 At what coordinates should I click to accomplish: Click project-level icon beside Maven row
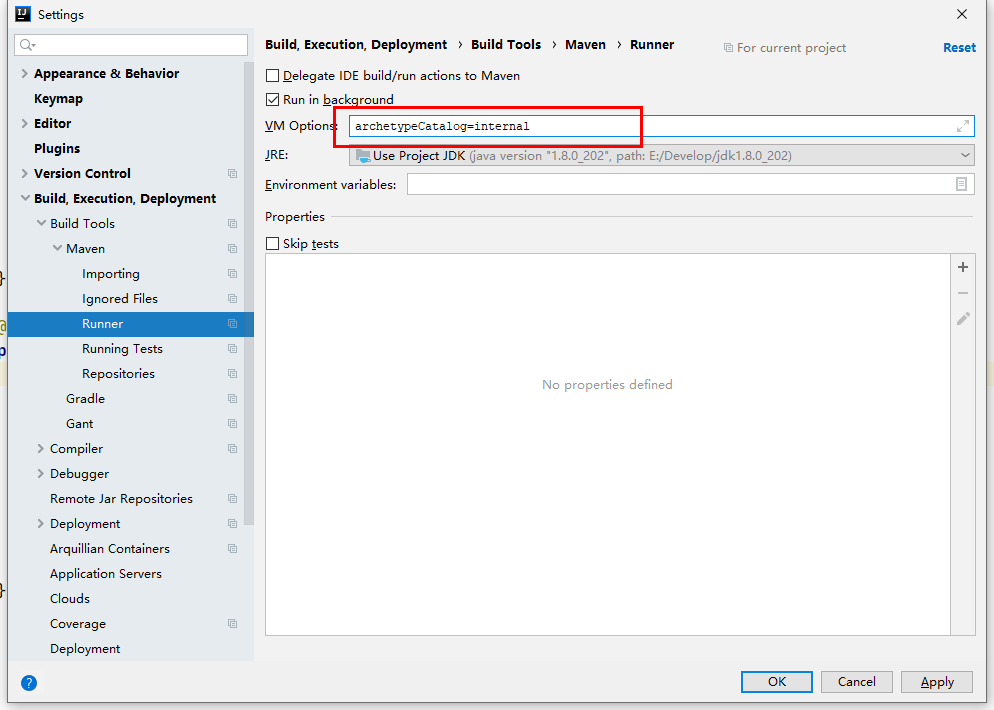tap(233, 248)
